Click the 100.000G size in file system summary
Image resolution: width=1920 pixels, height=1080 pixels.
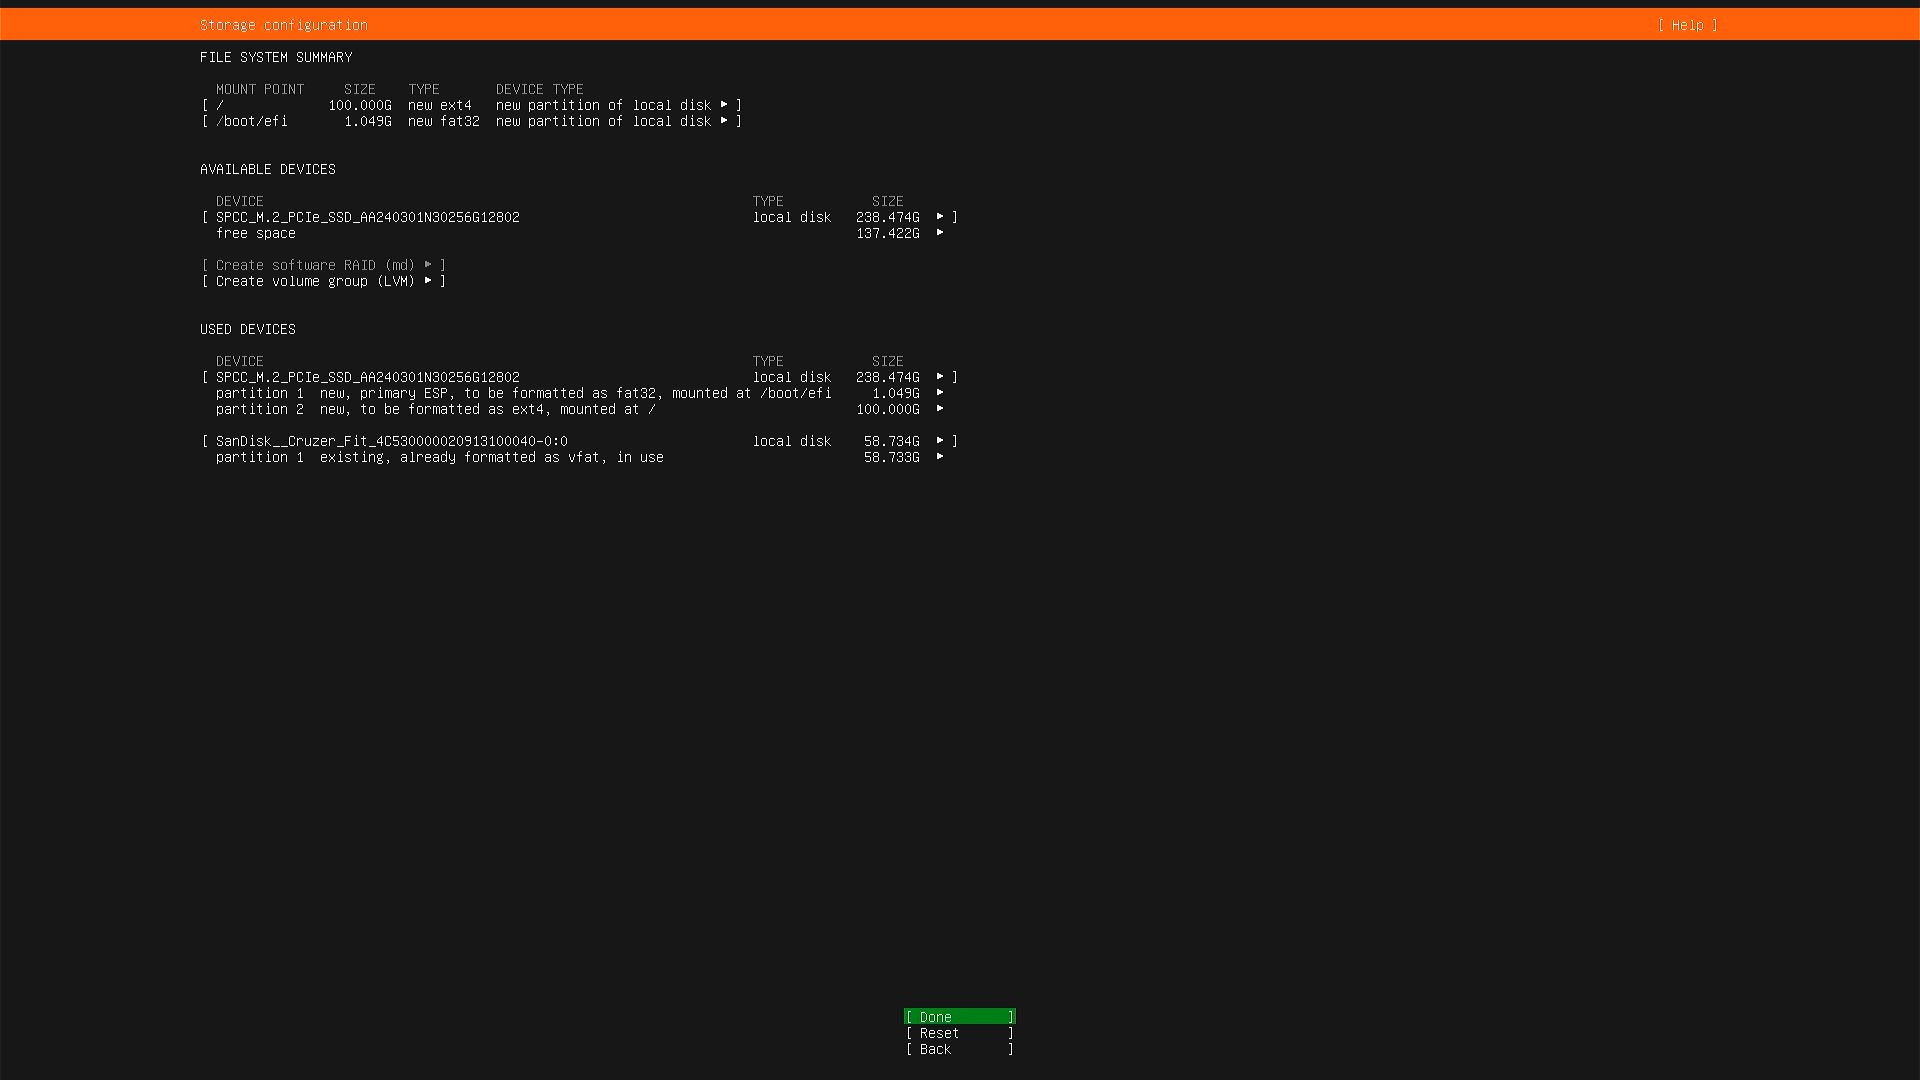point(360,105)
